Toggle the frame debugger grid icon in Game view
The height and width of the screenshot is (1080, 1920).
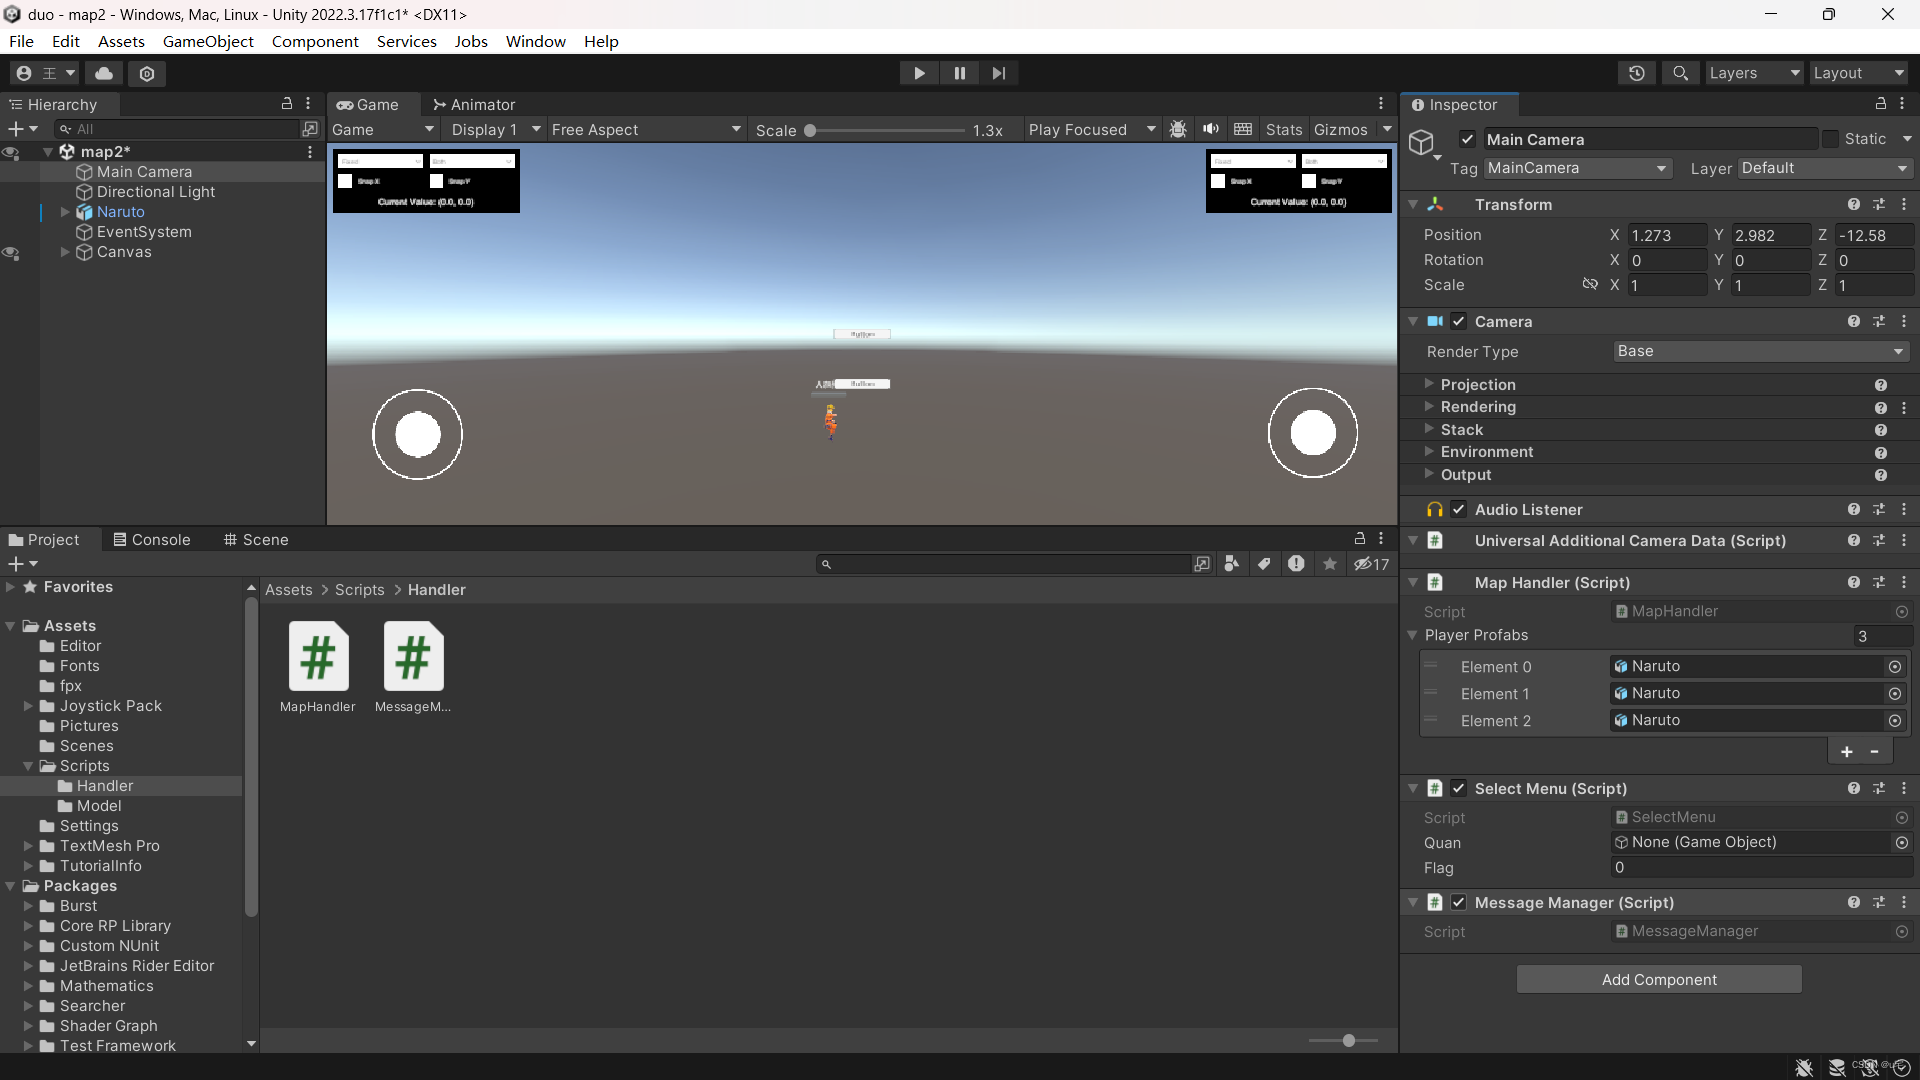click(x=1243, y=129)
